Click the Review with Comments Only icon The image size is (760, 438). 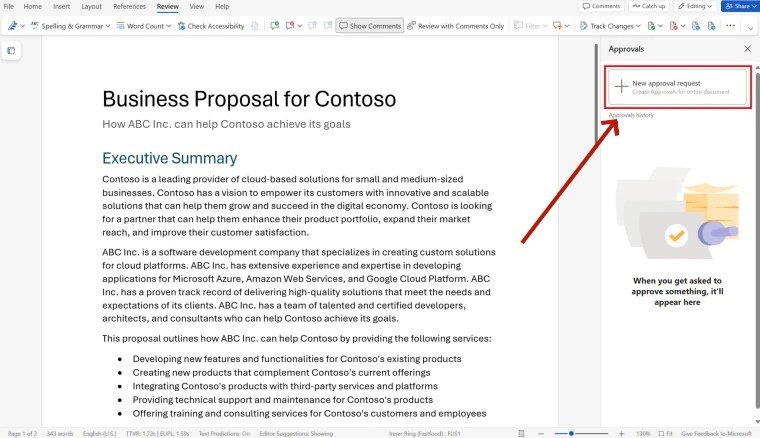pyautogui.click(x=455, y=26)
